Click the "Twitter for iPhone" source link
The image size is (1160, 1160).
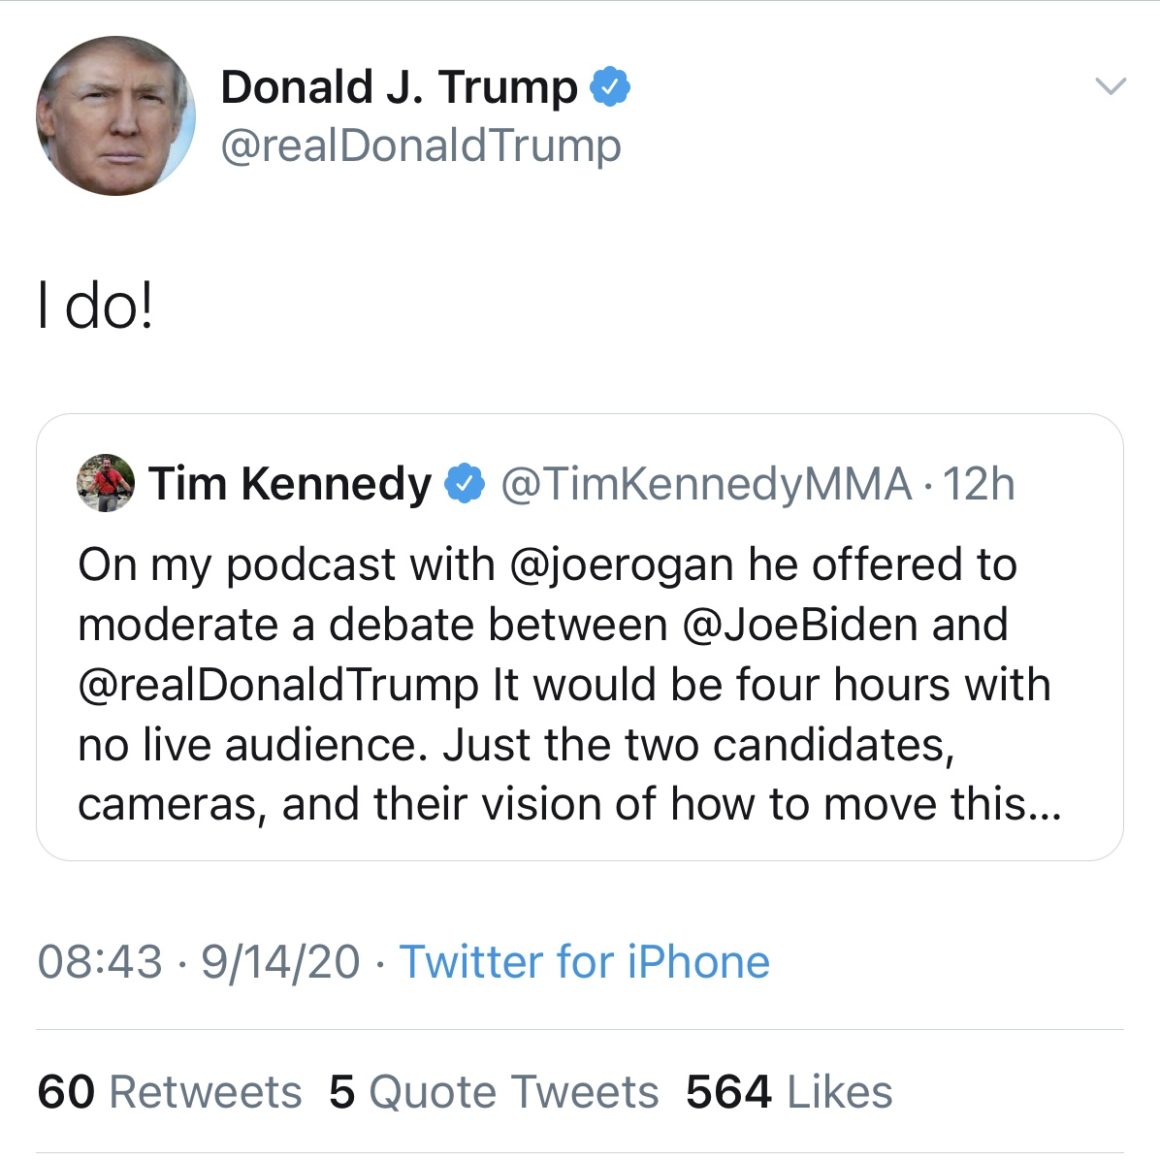tap(584, 962)
